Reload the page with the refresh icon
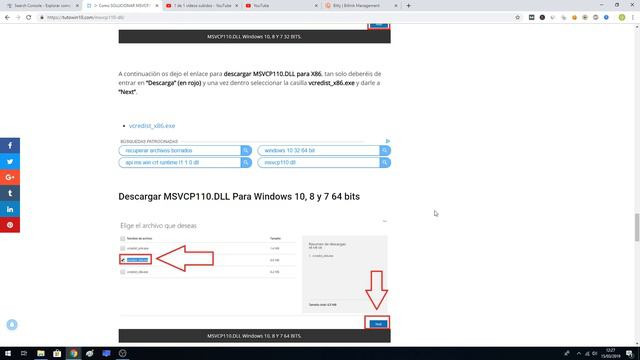 coord(29,18)
